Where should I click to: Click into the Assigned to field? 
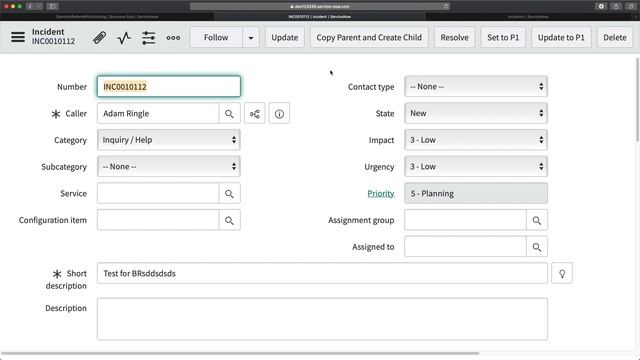click(465, 247)
